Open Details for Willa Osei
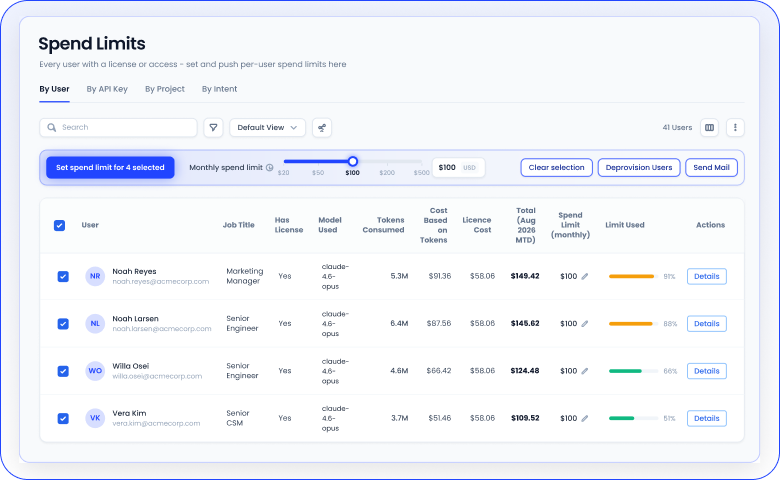Viewport: 780px width, 480px height. point(706,371)
